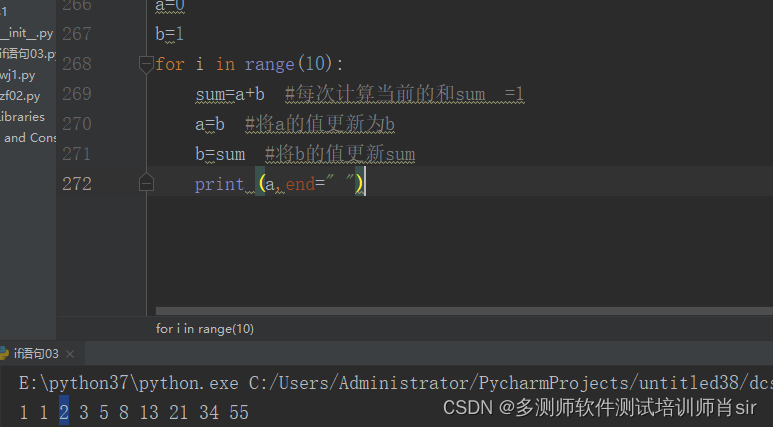773x427 pixels.
Task: Click line number 268 in the gutter
Action: tap(77, 64)
